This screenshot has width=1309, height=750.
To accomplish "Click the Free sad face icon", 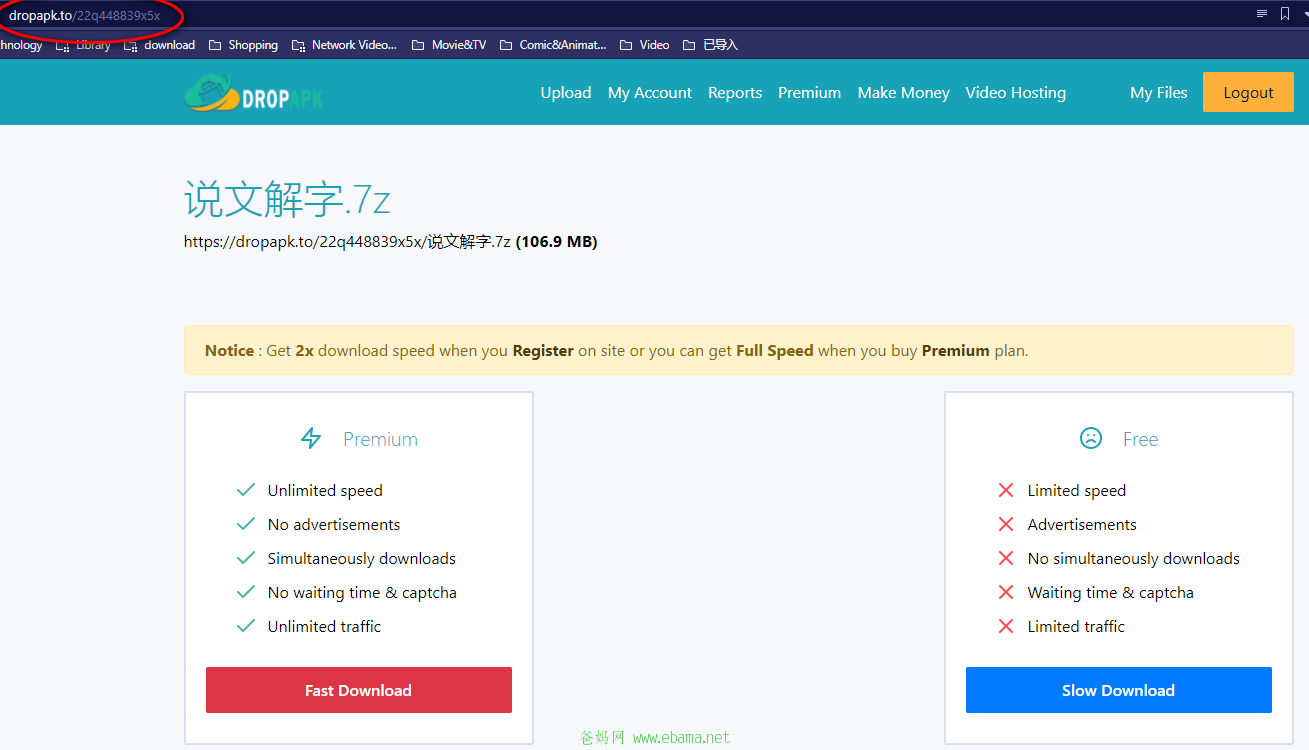I will point(1090,438).
